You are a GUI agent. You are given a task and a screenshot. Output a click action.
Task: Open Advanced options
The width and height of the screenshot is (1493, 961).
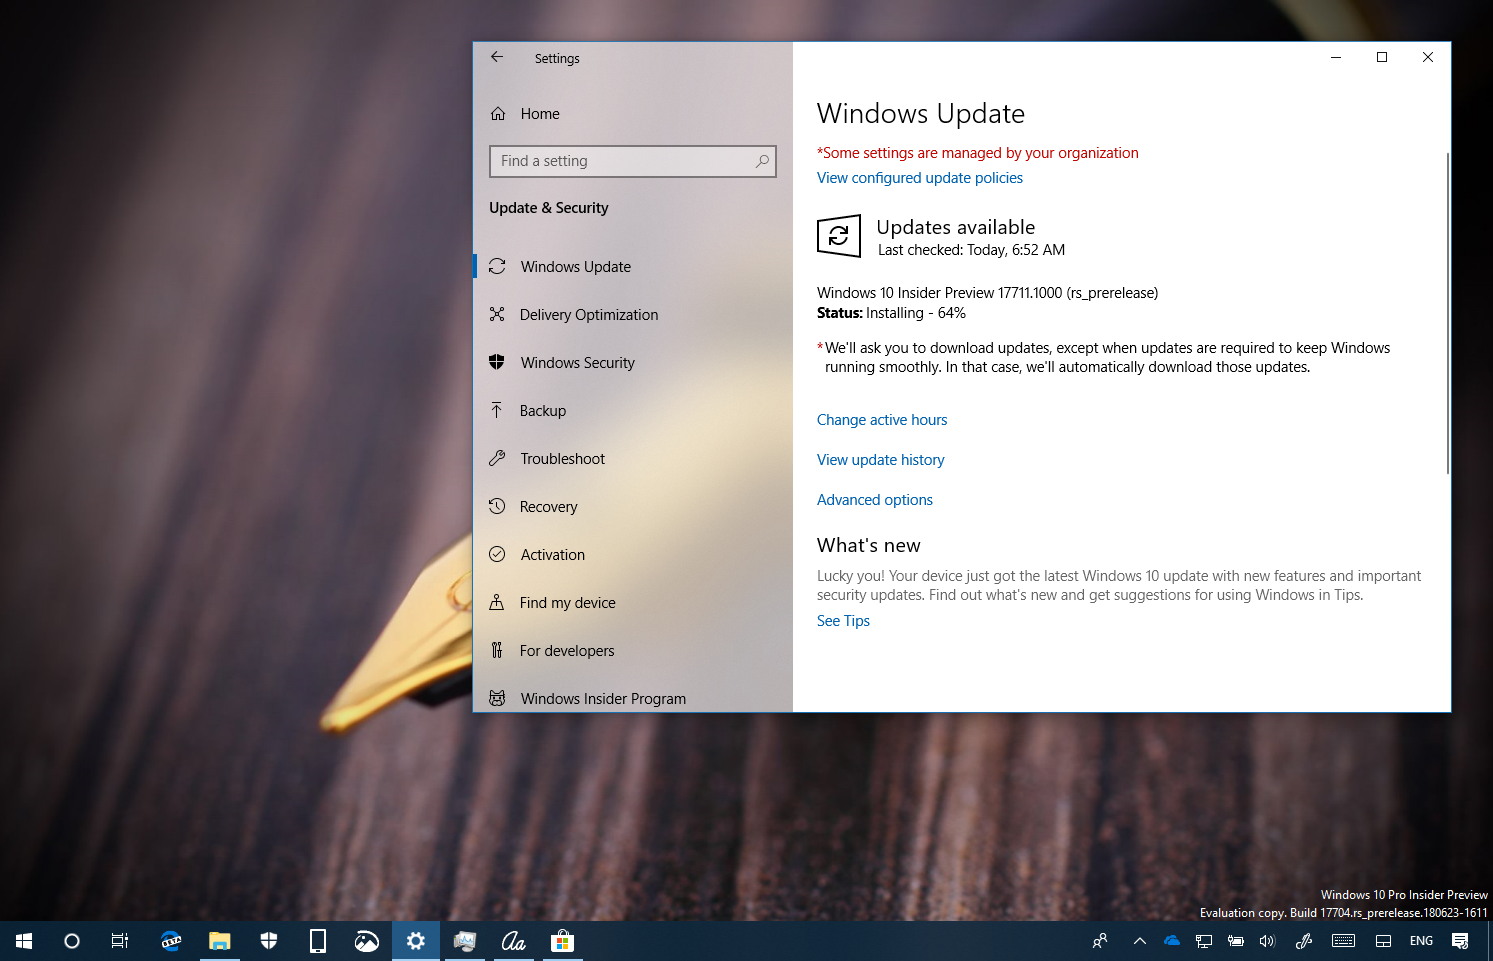click(874, 499)
